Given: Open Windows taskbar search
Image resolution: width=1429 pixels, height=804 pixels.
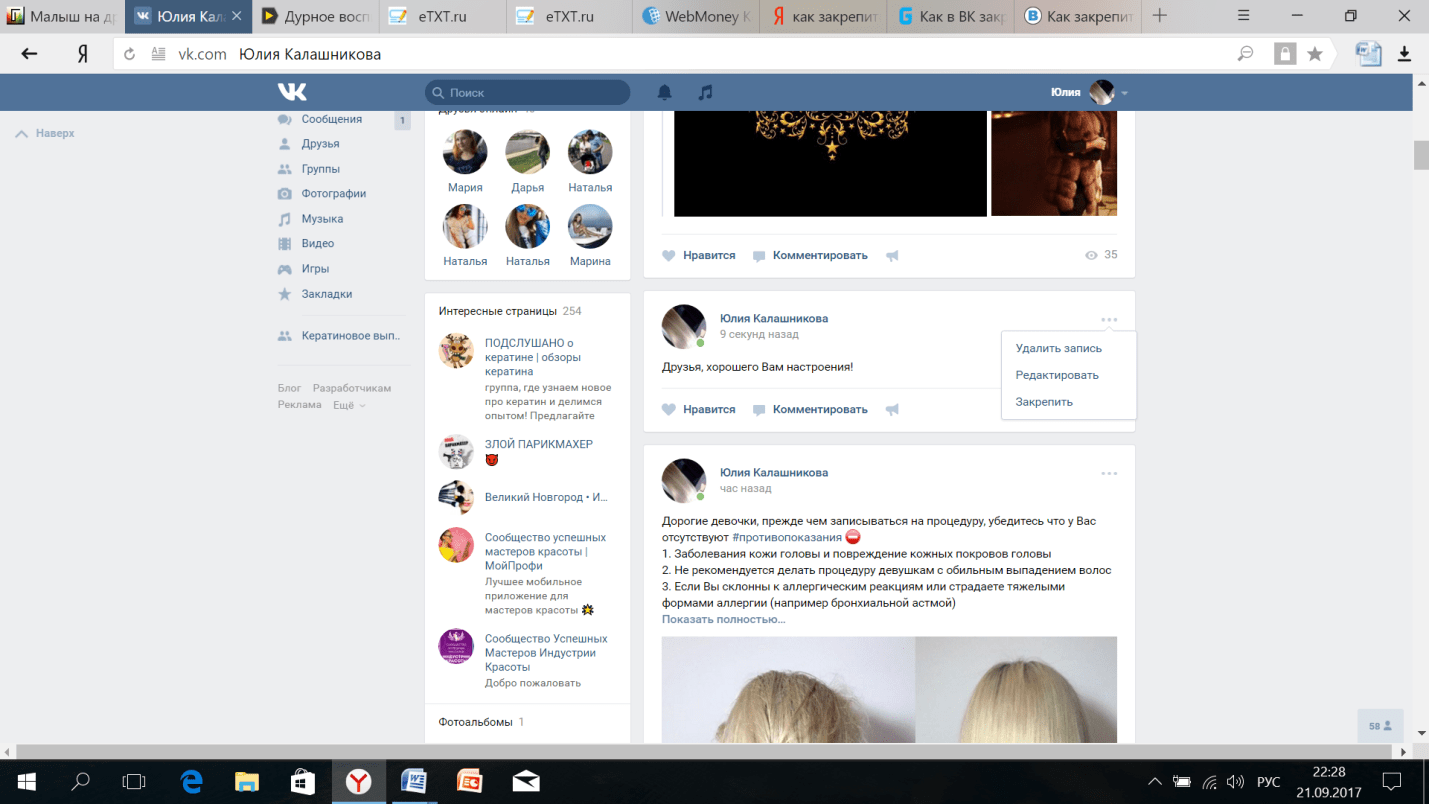Looking at the screenshot, I should [x=81, y=781].
